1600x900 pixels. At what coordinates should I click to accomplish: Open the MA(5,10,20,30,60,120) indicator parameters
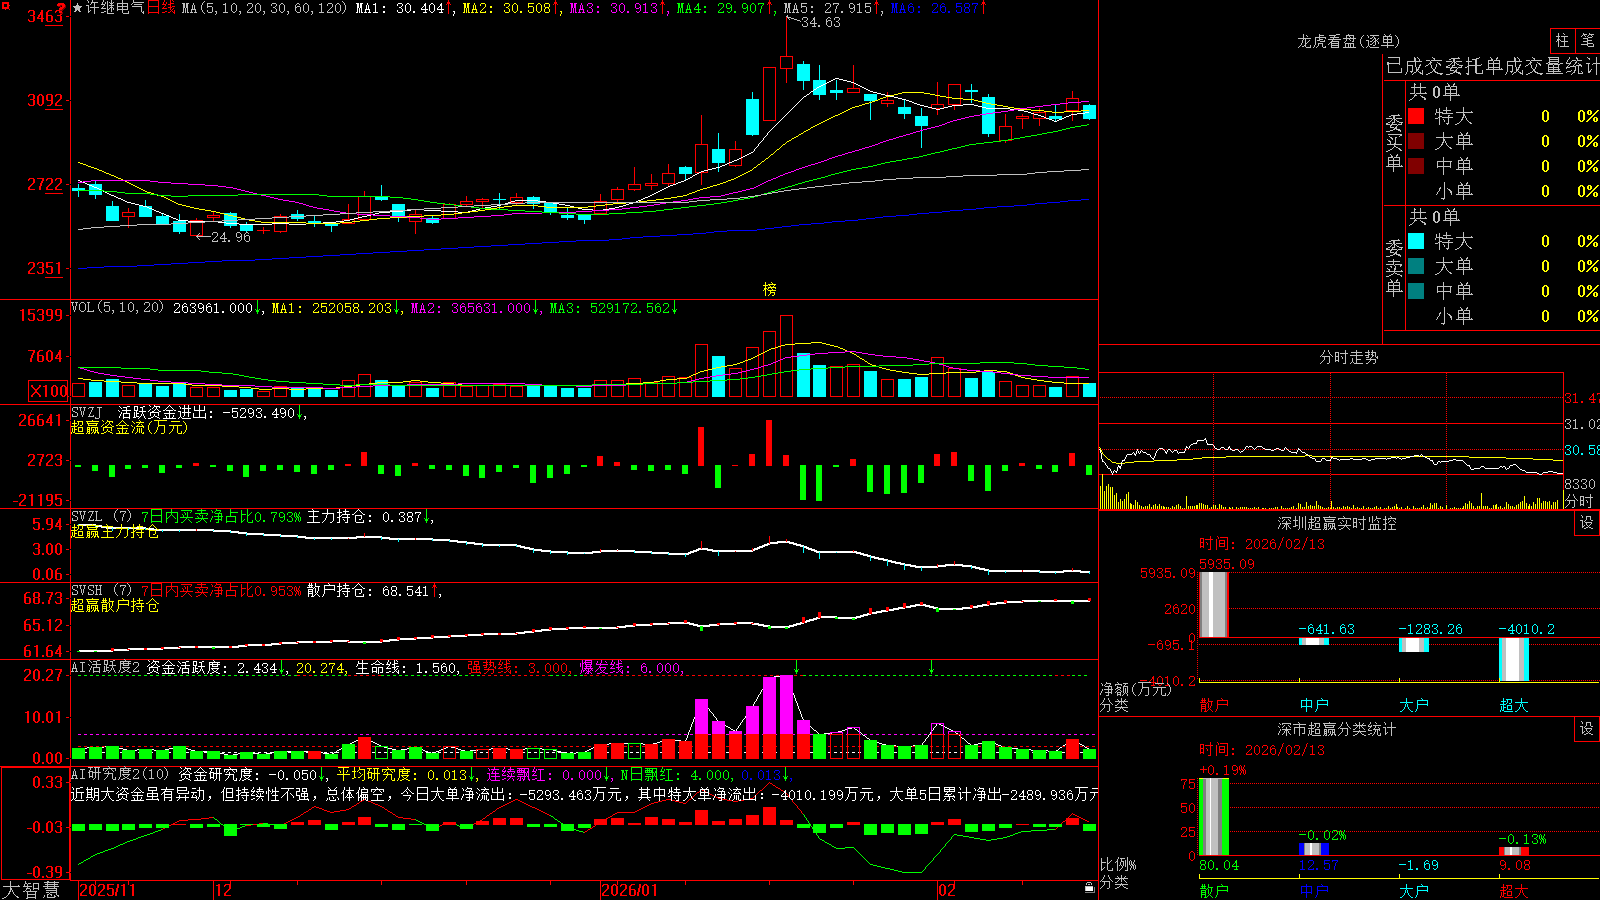point(264,8)
